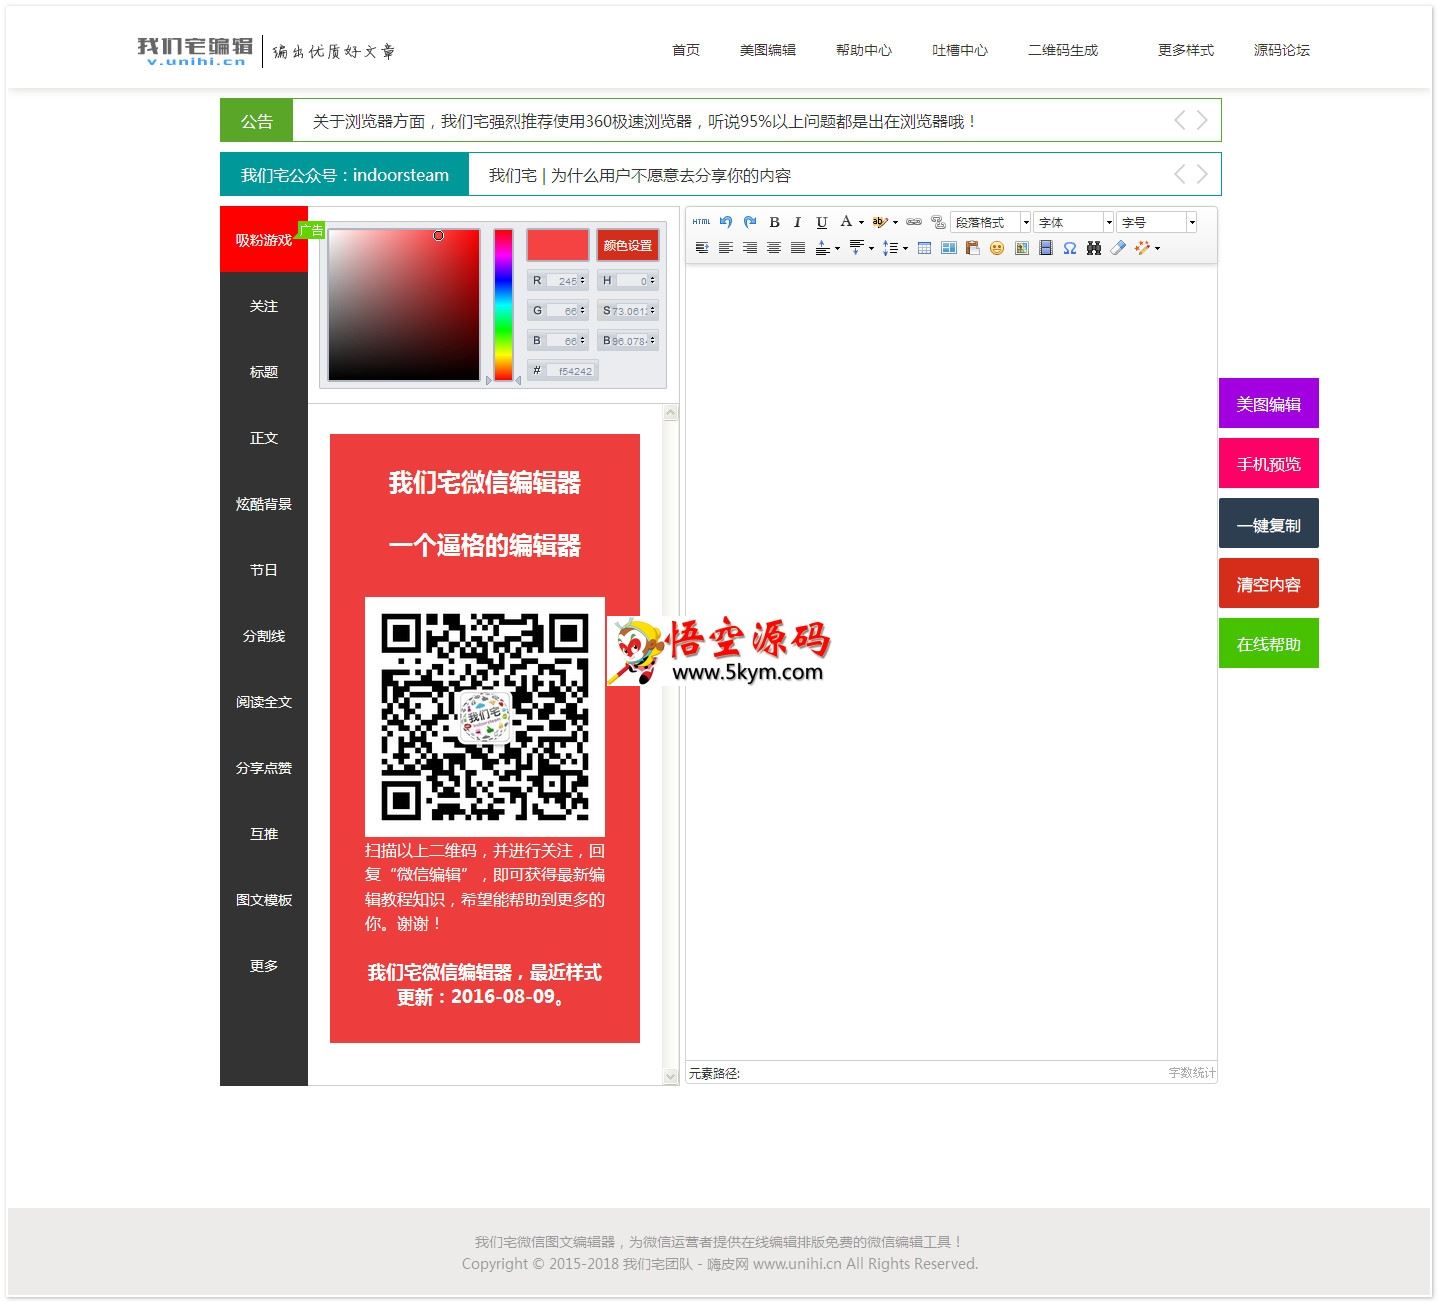Toggle italic formatting
The height and width of the screenshot is (1303, 1438).
[797, 222]
